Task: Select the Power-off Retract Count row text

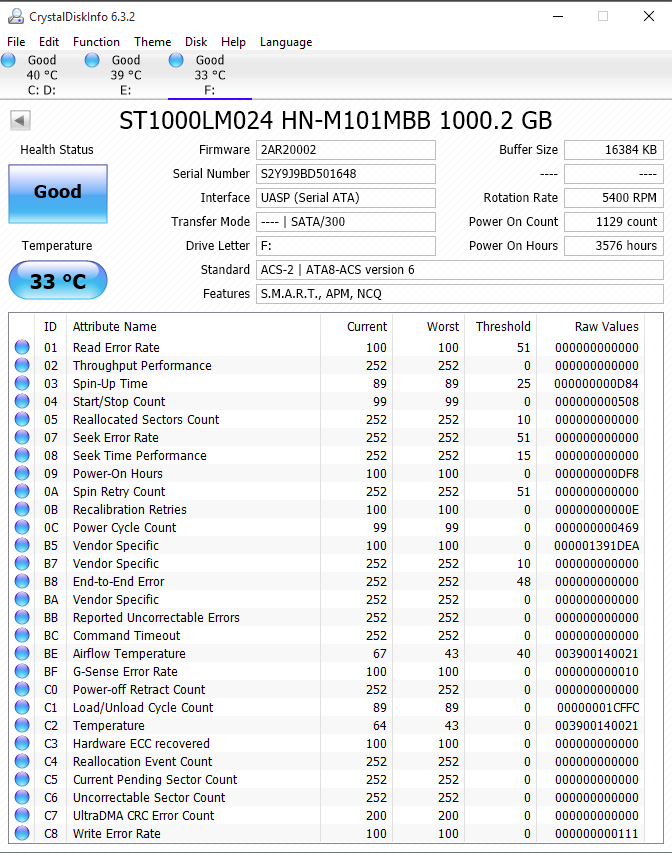Action: [x=139, y=689]
